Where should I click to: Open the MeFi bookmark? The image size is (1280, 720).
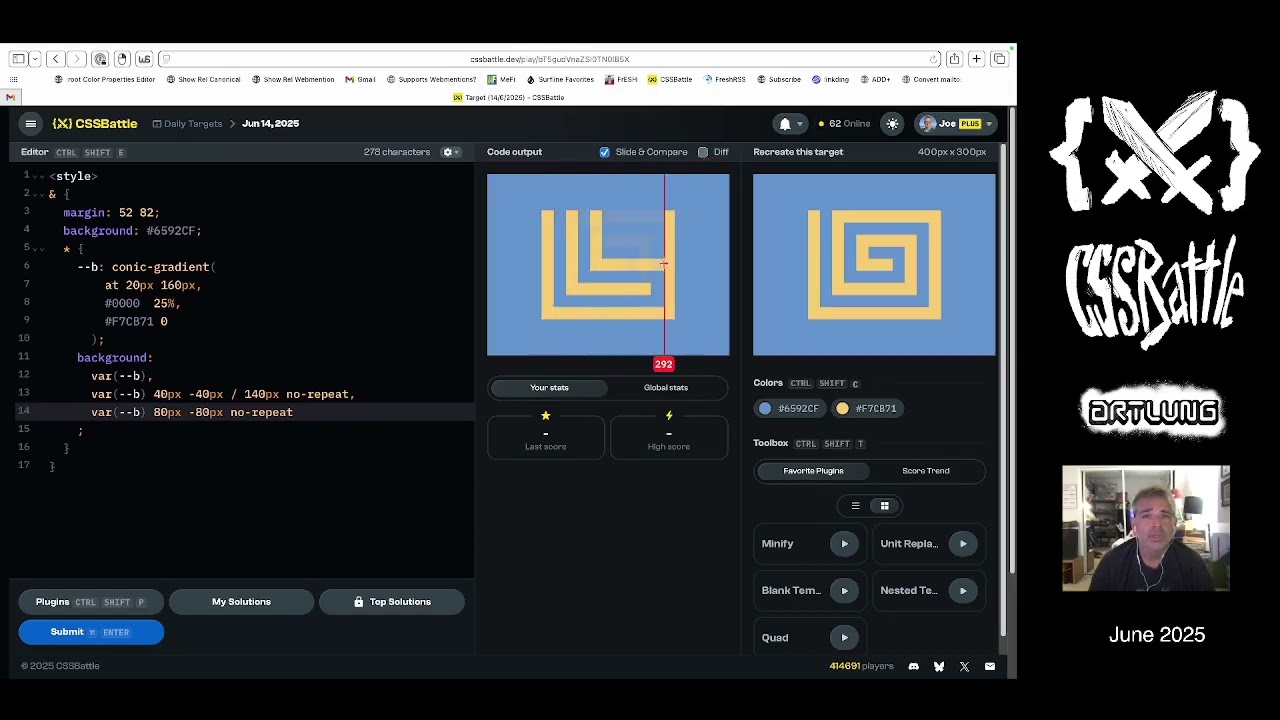(502, 80)
